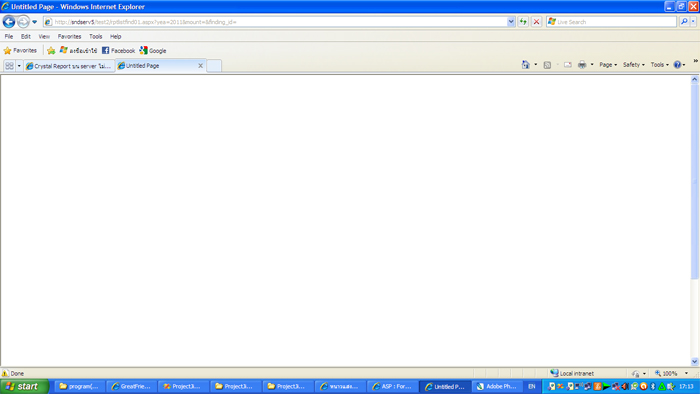Open the Favorites star button panel

click(20, 51)
